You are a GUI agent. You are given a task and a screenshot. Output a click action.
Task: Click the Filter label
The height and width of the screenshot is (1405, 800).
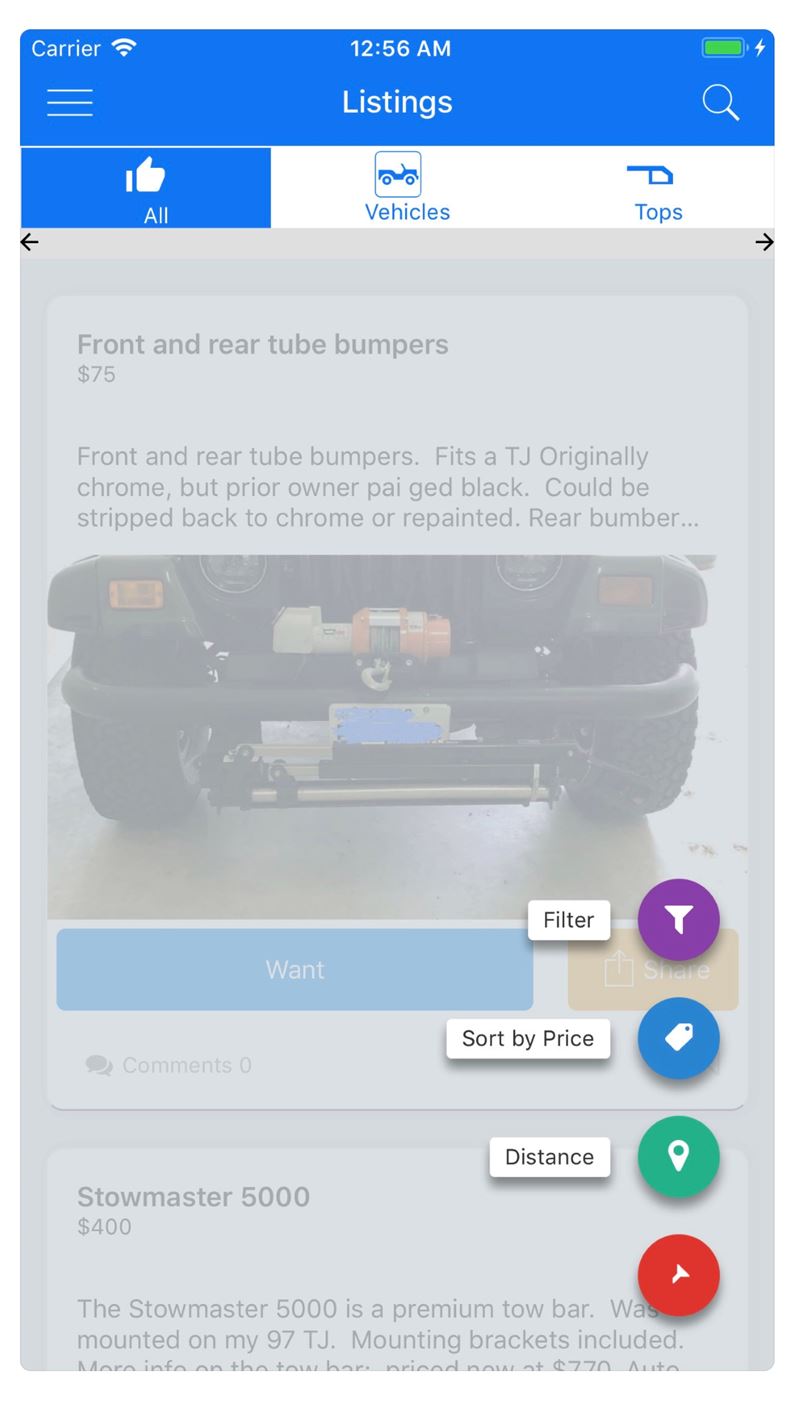[569, 920]
